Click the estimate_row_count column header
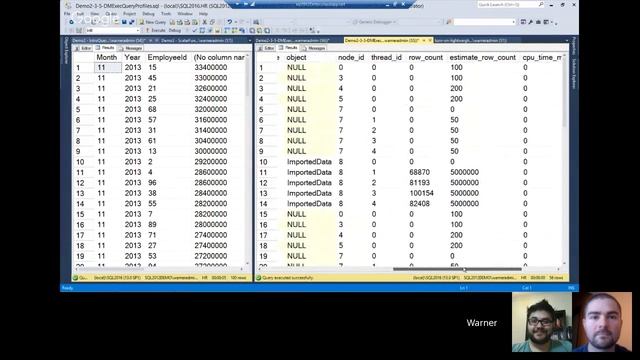640x360 pixels. pos(482,58)
